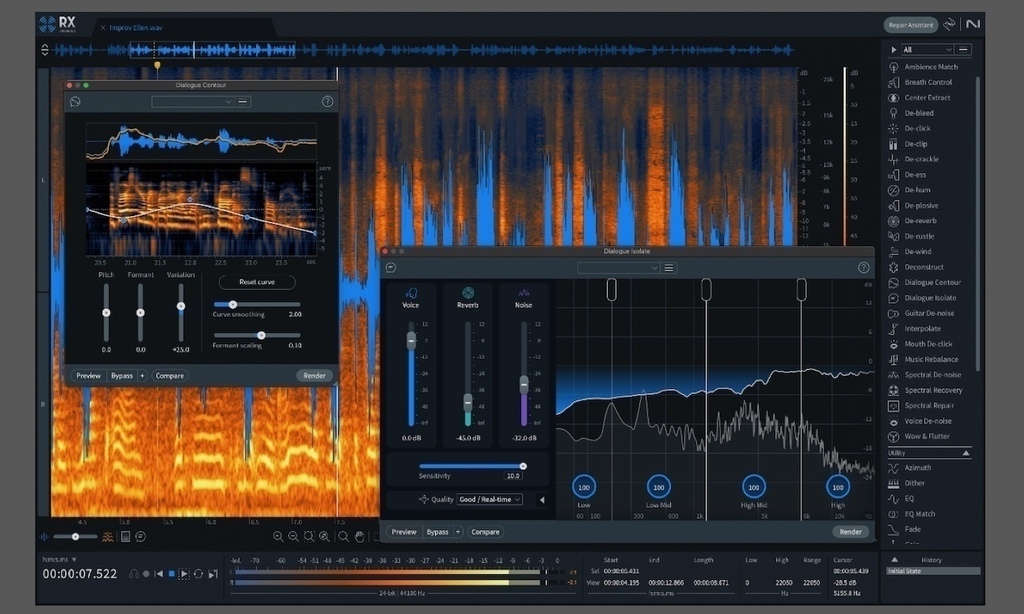Select the Spectral Repair module
This screenshot has height=614, width=1024.
point(921,406)
